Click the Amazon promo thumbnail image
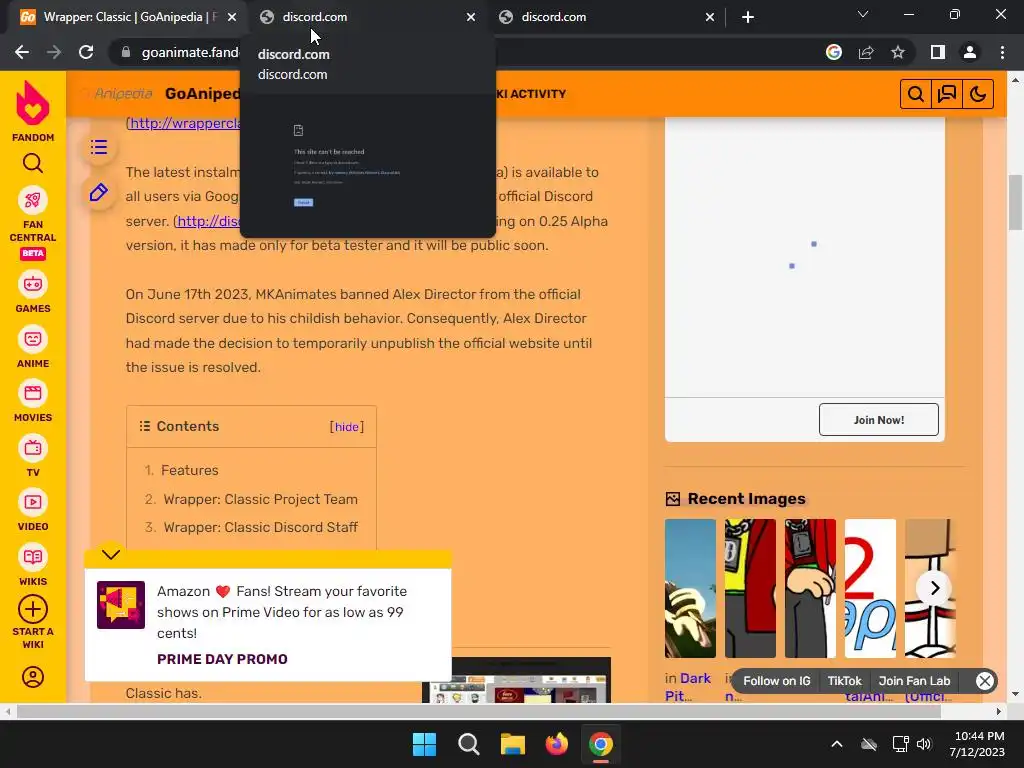 [121, 605]
